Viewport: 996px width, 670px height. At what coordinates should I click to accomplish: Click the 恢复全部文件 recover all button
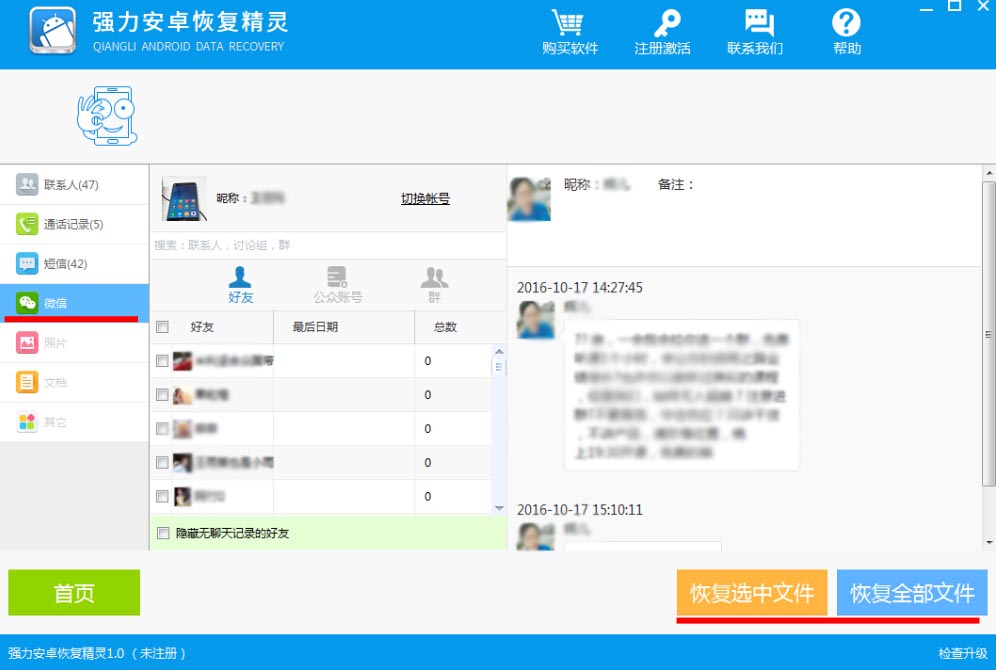click(910, 592)
